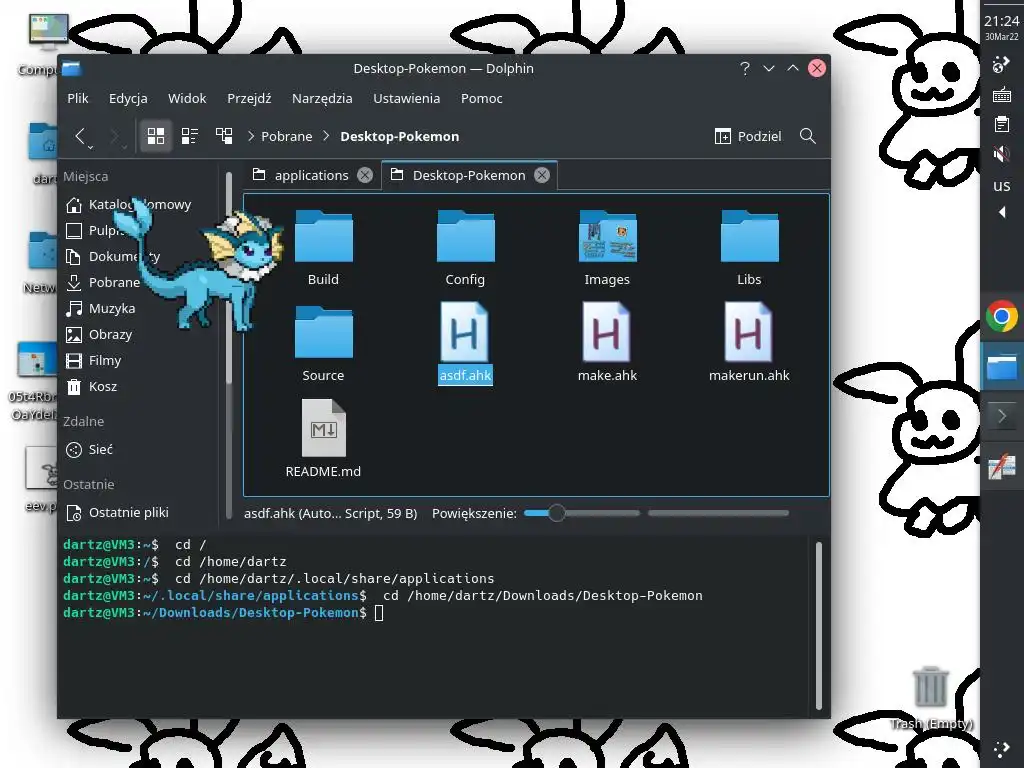Open Katalog domowy home entry

click(x=140, y=204)
